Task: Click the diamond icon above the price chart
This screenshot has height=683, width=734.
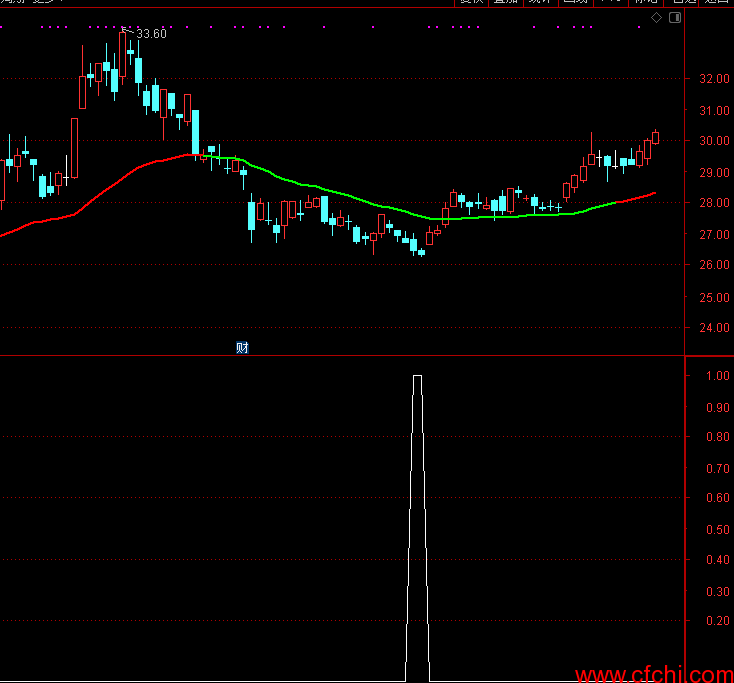Action: click(x=656, y=18)
